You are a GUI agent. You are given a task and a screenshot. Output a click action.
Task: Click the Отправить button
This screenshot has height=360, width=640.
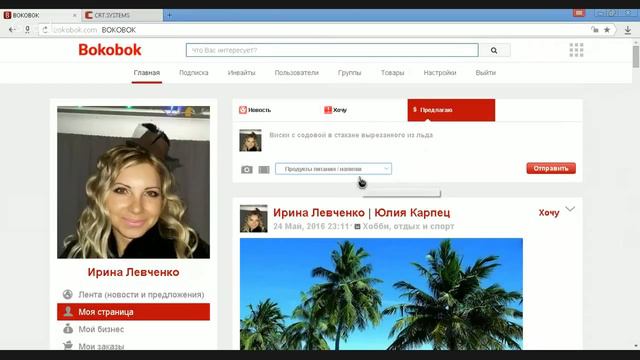pos(551,168)
